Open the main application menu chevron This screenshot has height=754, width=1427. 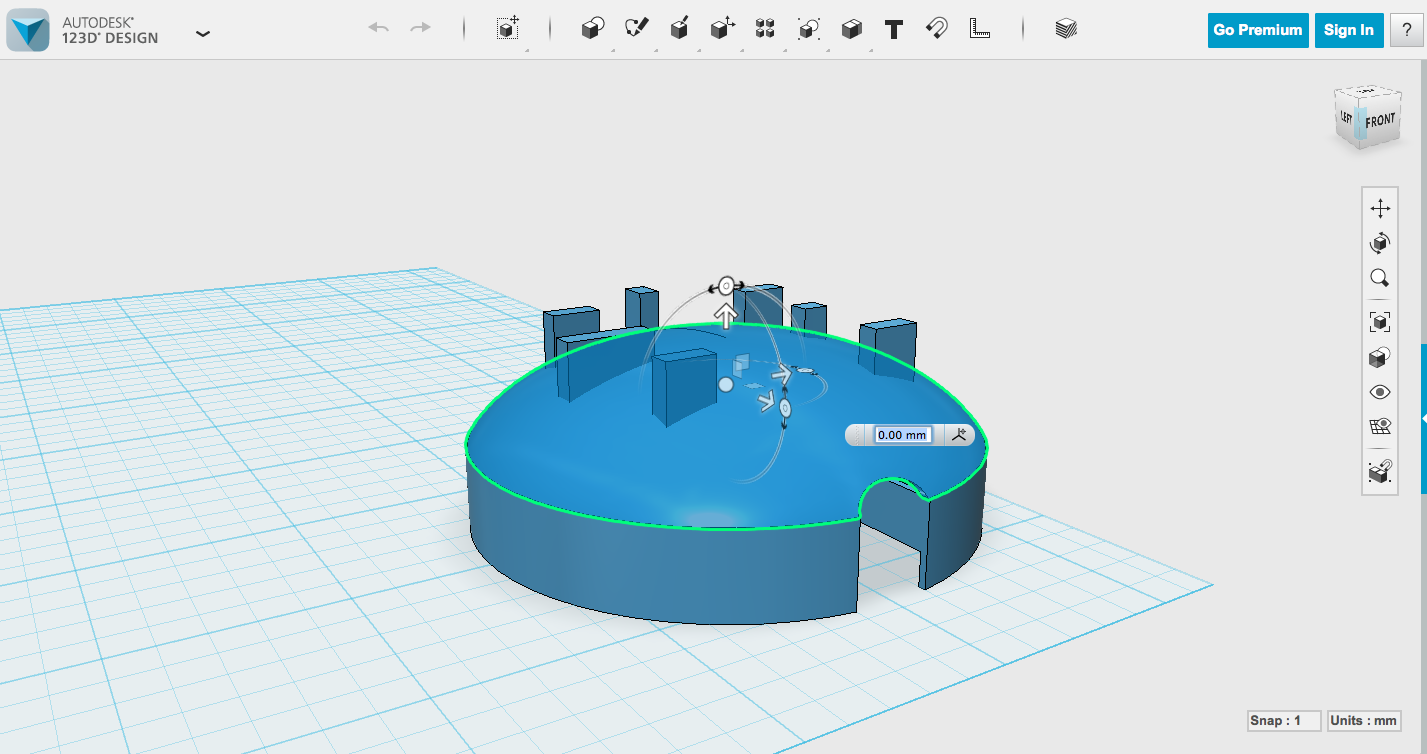click(x=203, y=33)
